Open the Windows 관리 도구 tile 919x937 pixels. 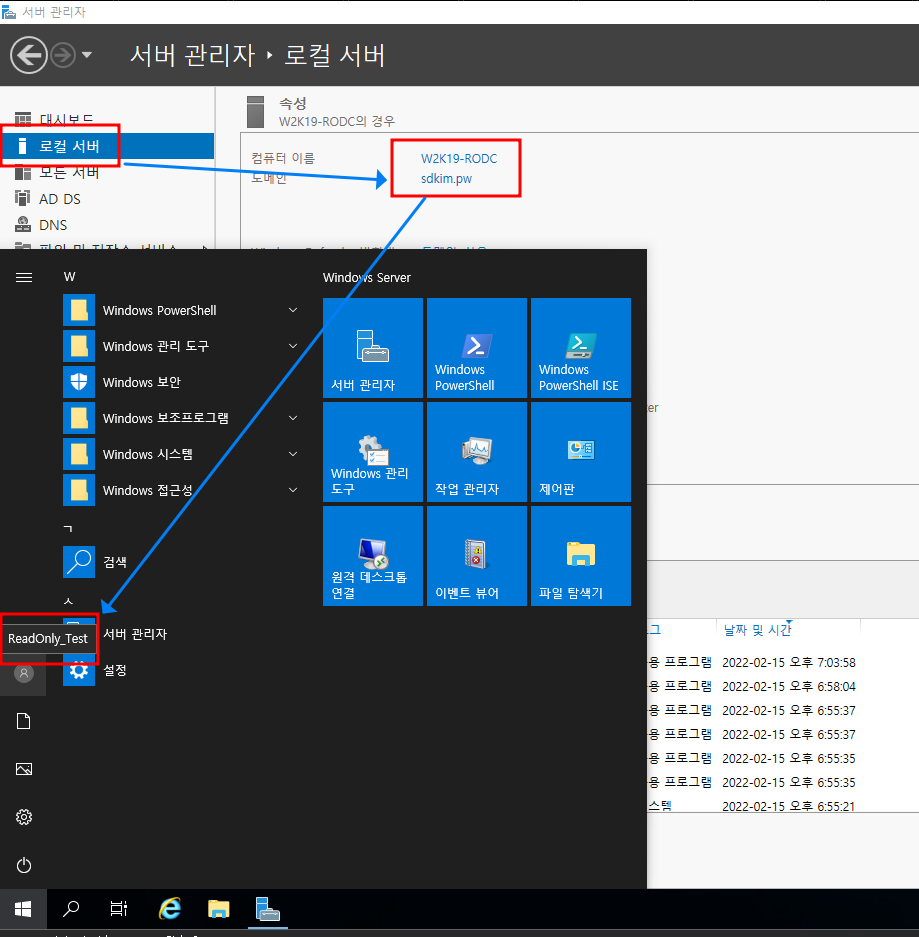pos(373,452)
